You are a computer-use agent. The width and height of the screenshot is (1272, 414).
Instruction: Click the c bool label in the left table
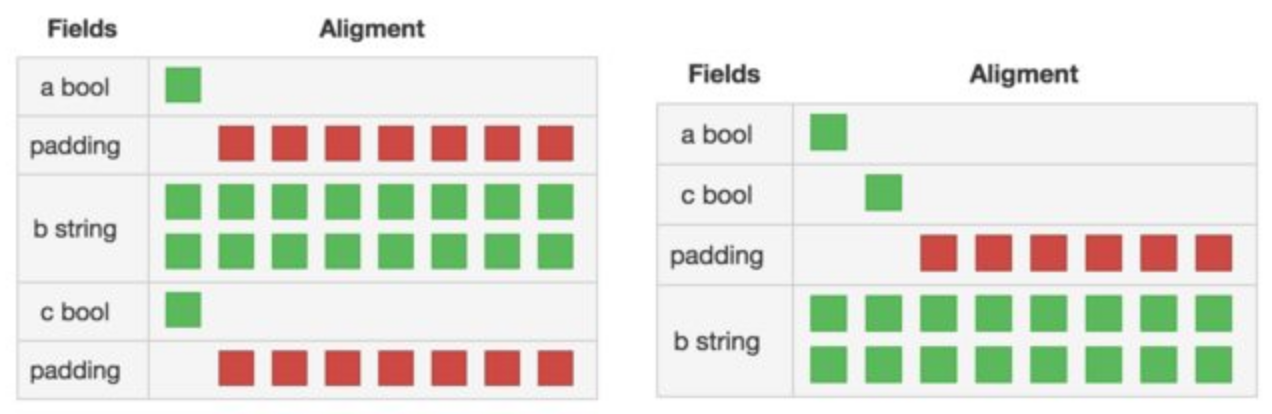pos(75,311)
